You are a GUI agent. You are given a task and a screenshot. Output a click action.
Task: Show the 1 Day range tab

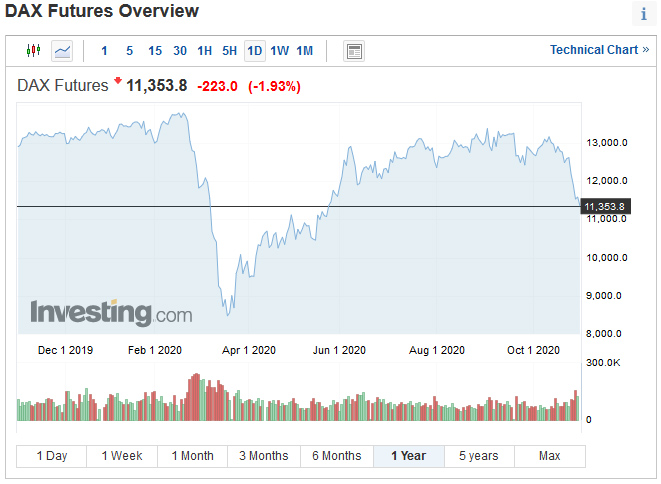[x=52, y=456]
